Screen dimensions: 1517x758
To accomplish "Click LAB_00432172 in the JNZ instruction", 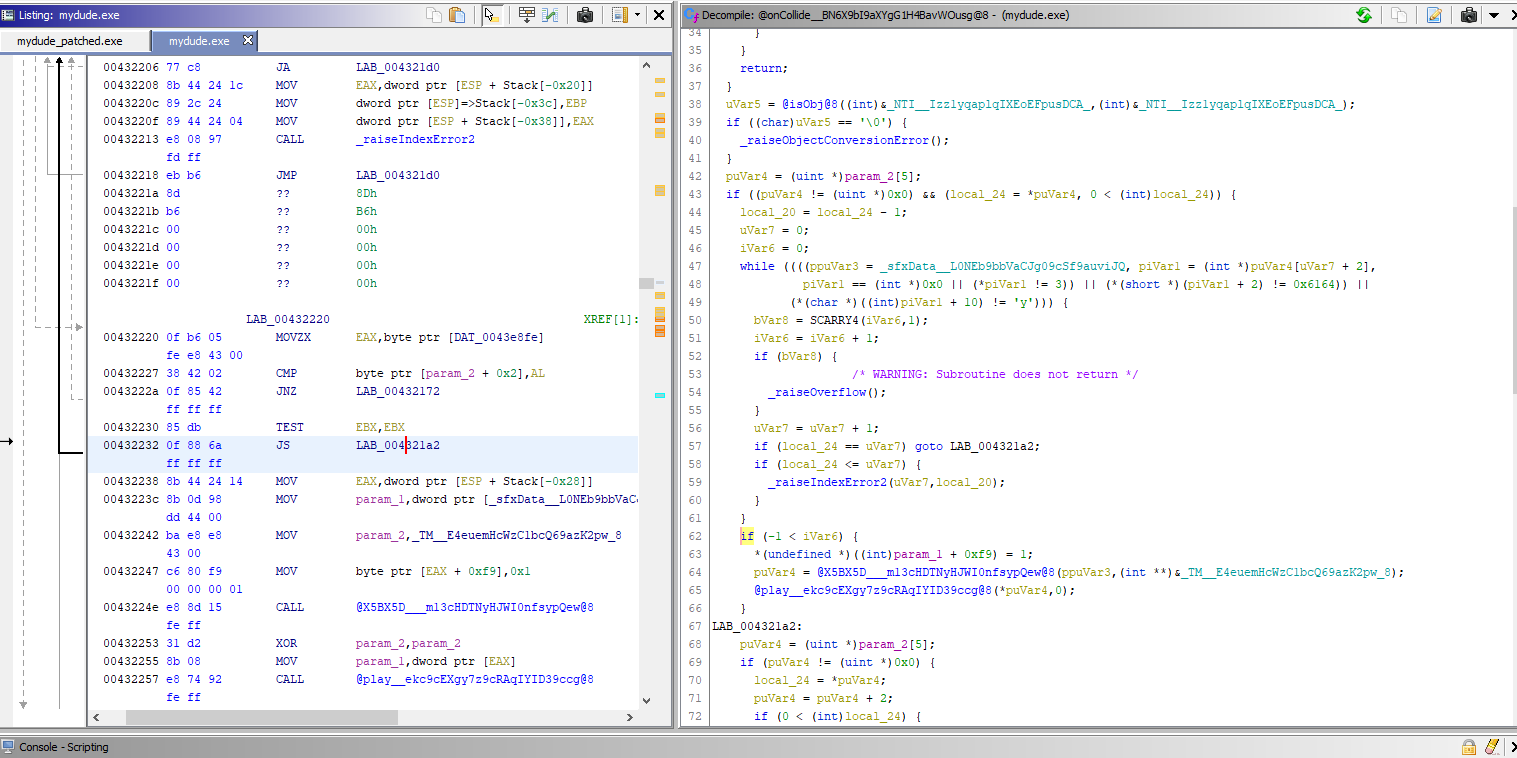I will pos(397,391).
